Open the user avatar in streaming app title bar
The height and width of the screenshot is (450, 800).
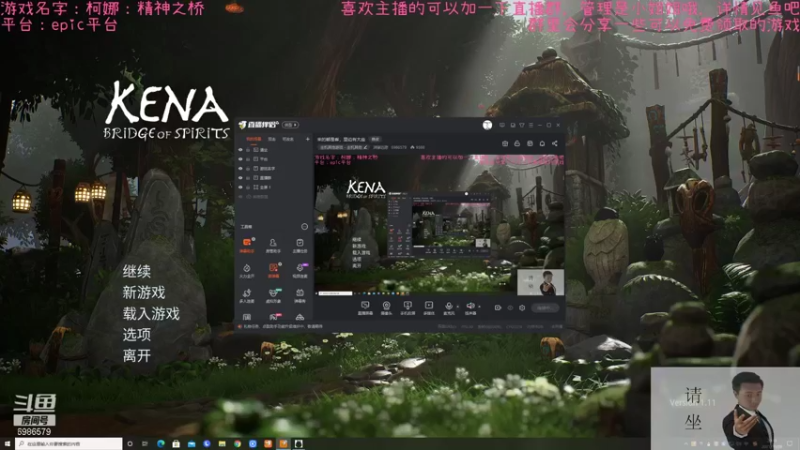(487, 125)
